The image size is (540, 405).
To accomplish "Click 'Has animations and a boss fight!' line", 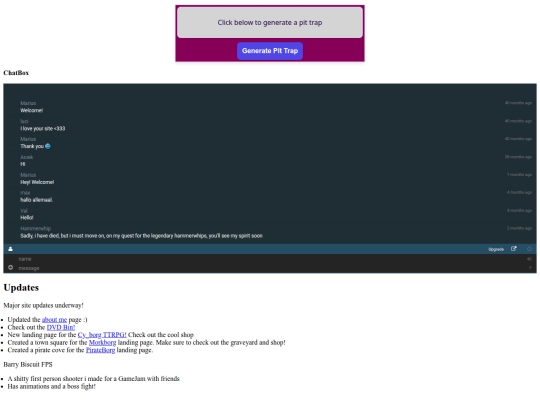I will [51, 386].
